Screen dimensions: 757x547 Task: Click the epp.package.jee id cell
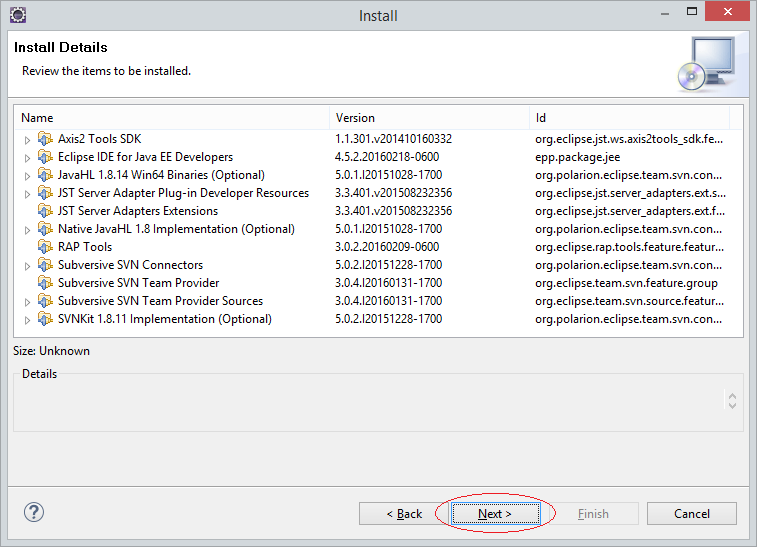point(577,157)
